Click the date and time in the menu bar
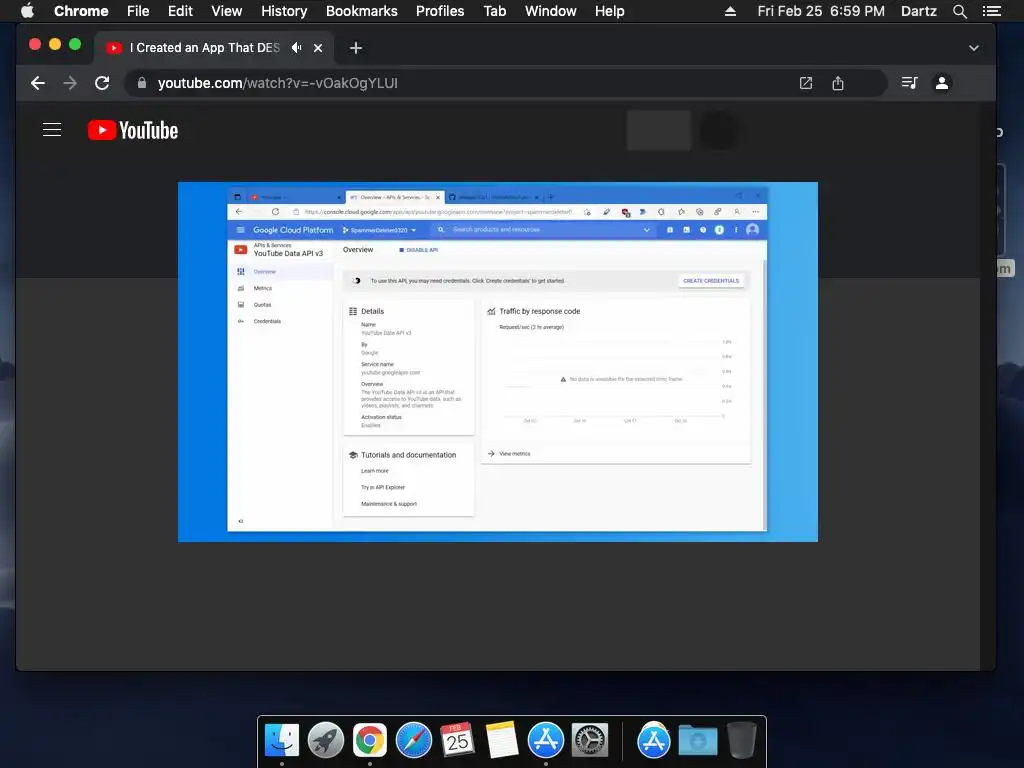Image resolution: width=1024 pixels, height=768 pixels. 821,11
